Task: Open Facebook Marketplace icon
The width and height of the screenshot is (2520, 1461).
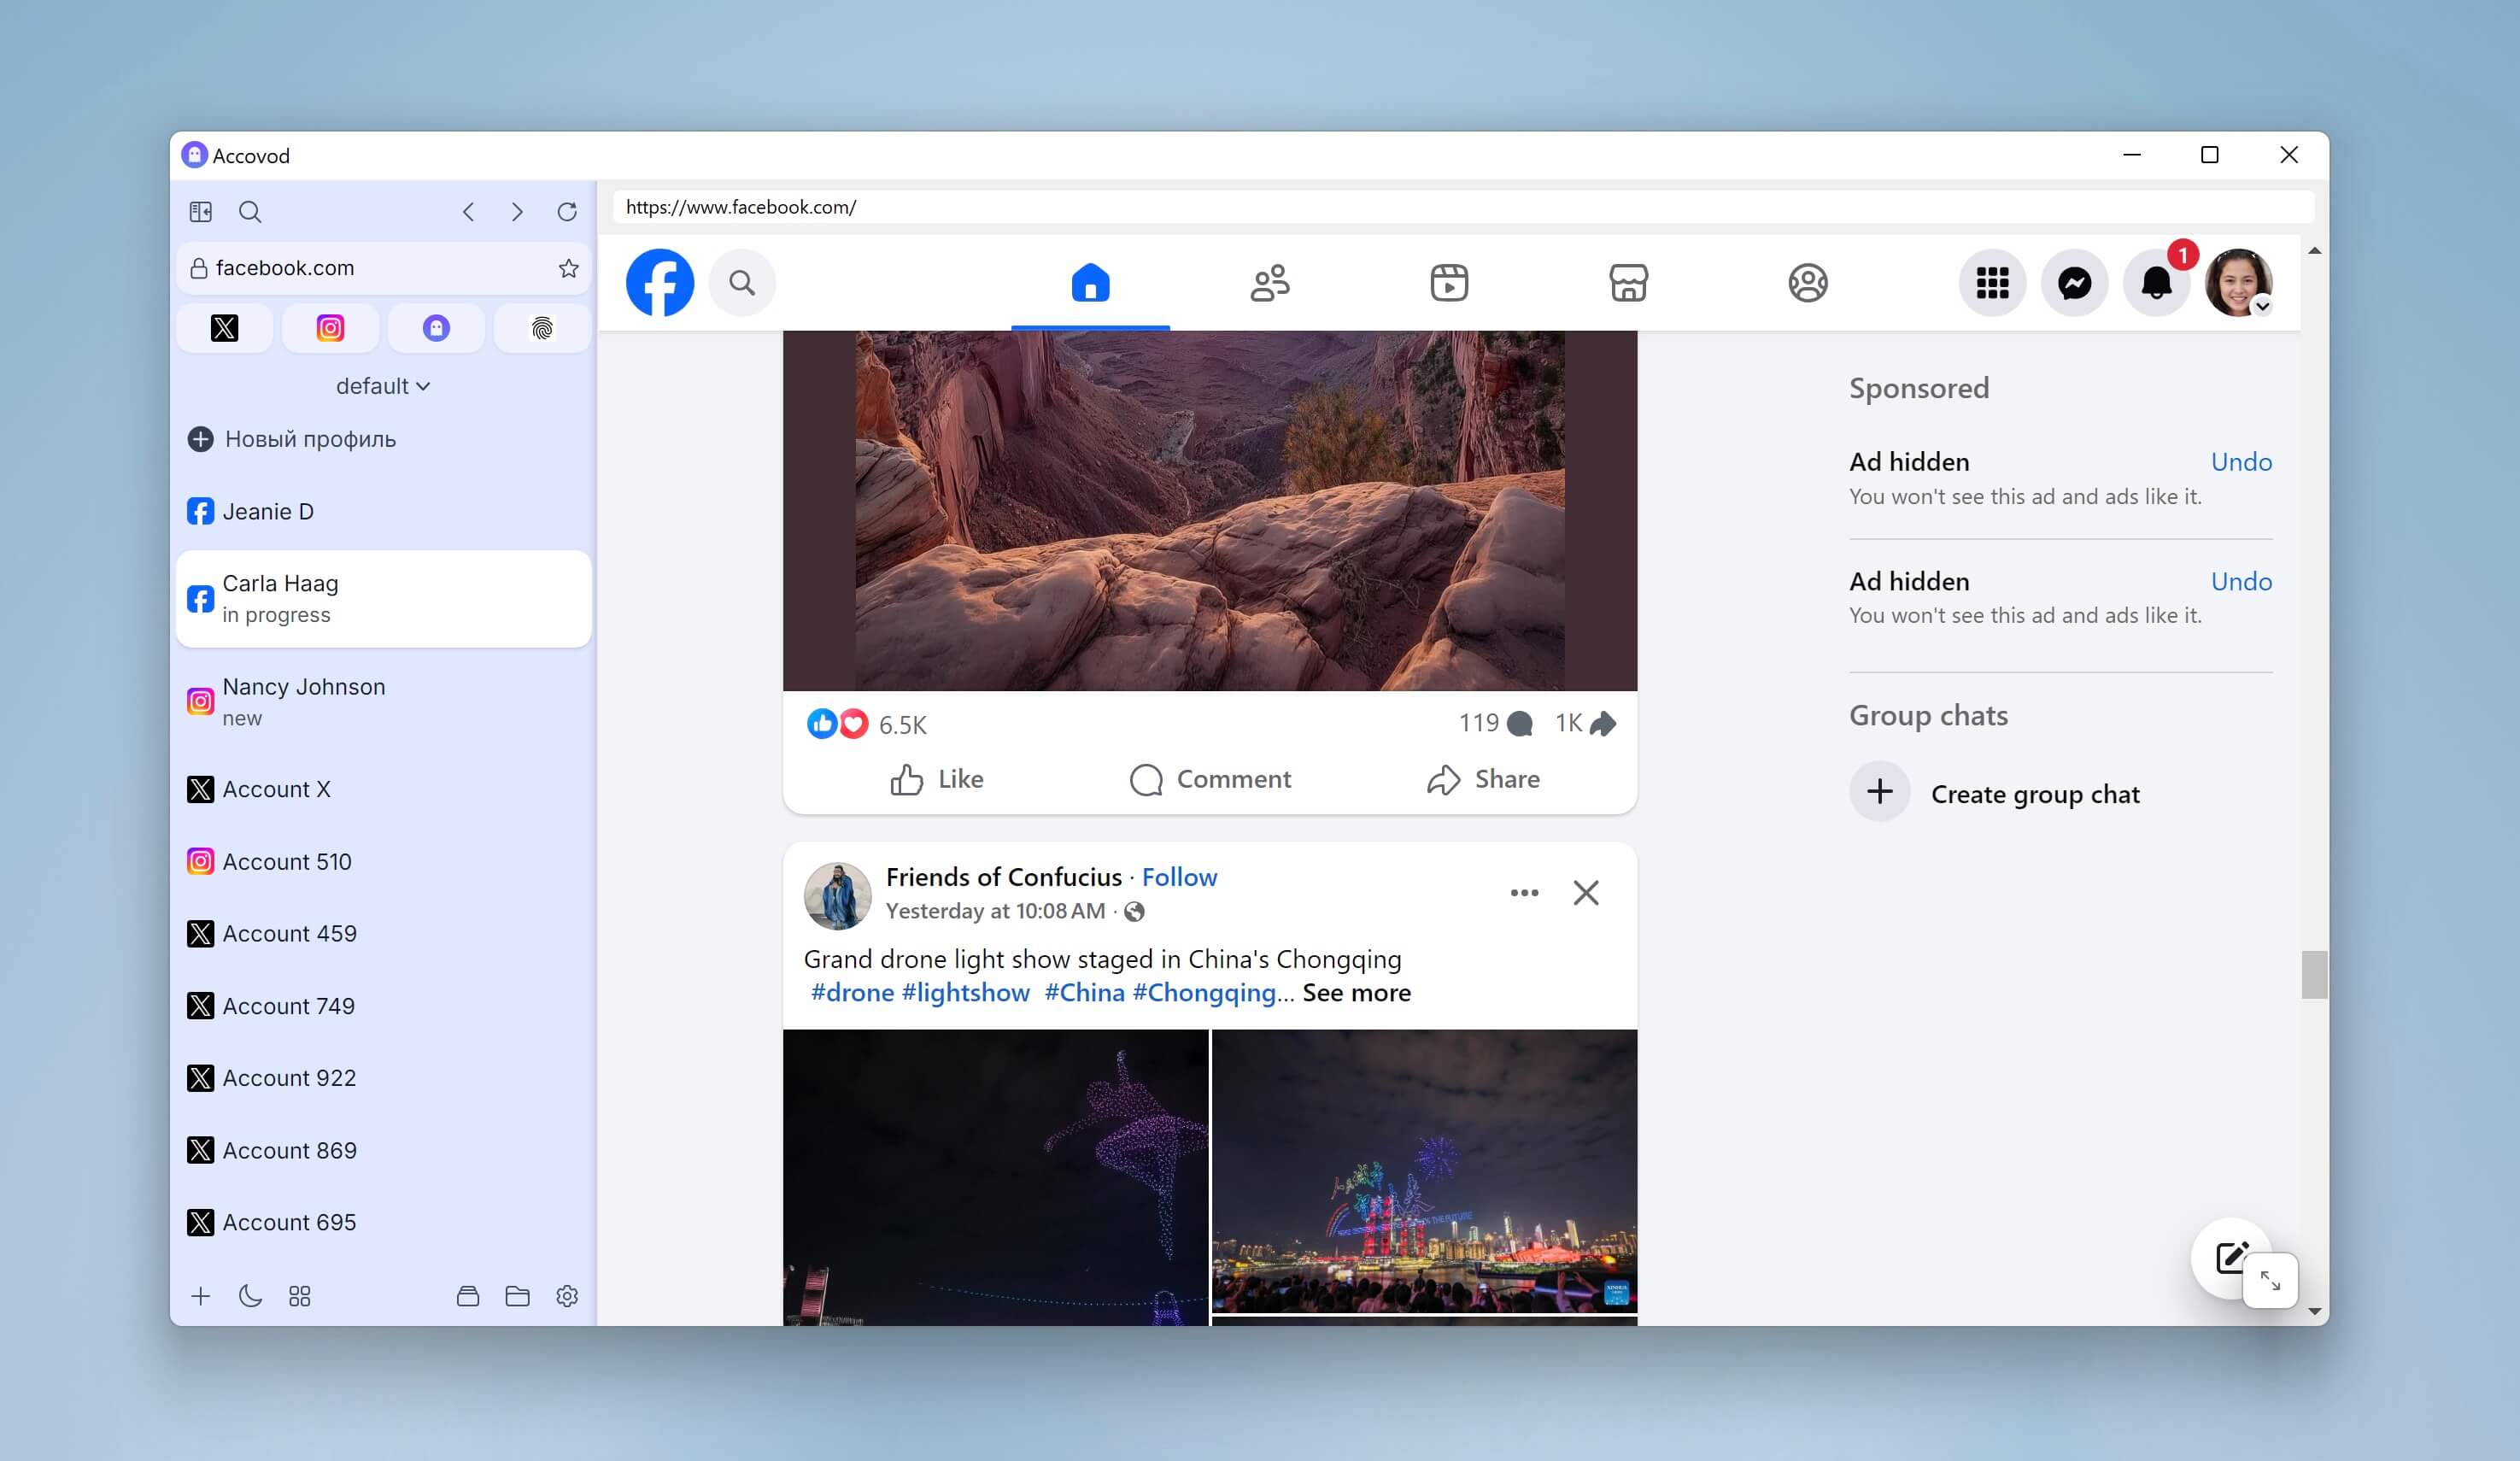Action: 1628,283
